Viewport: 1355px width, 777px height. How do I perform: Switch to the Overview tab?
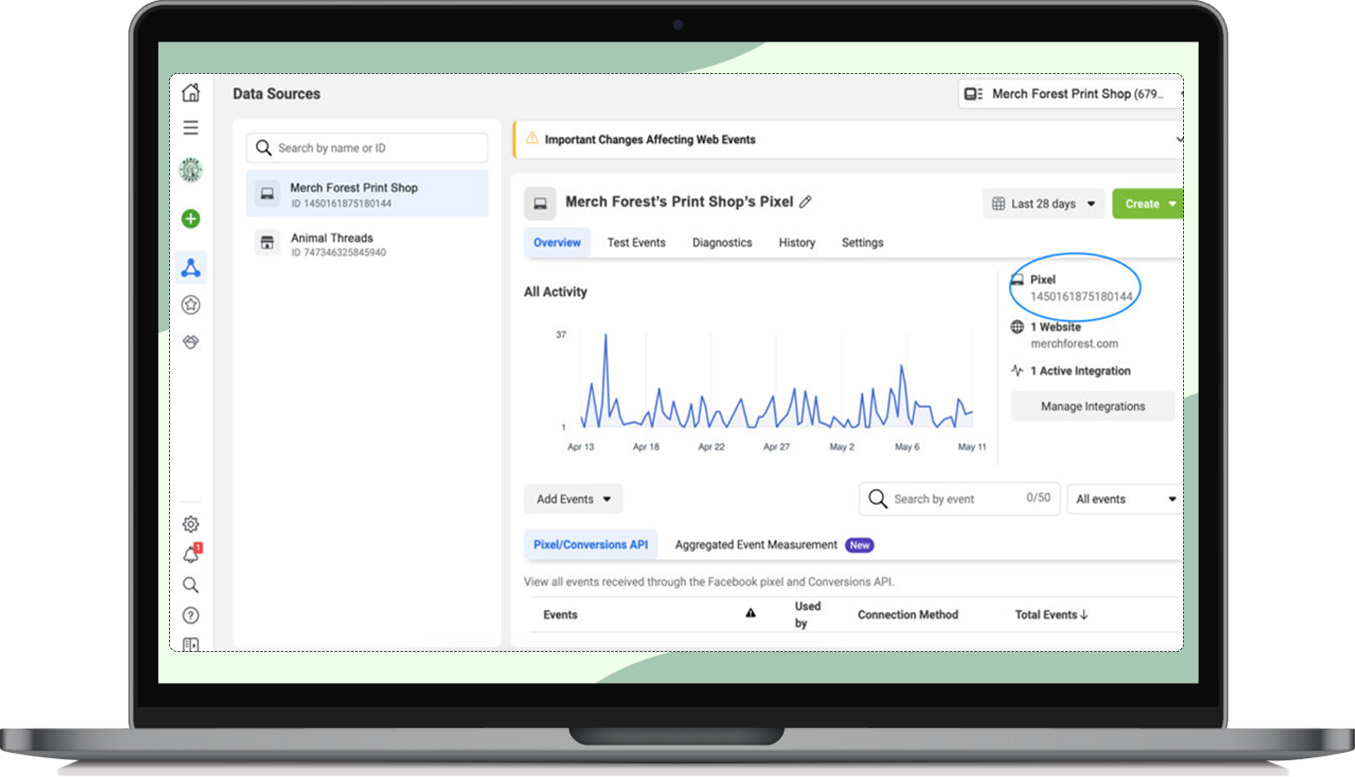(557, 243)
